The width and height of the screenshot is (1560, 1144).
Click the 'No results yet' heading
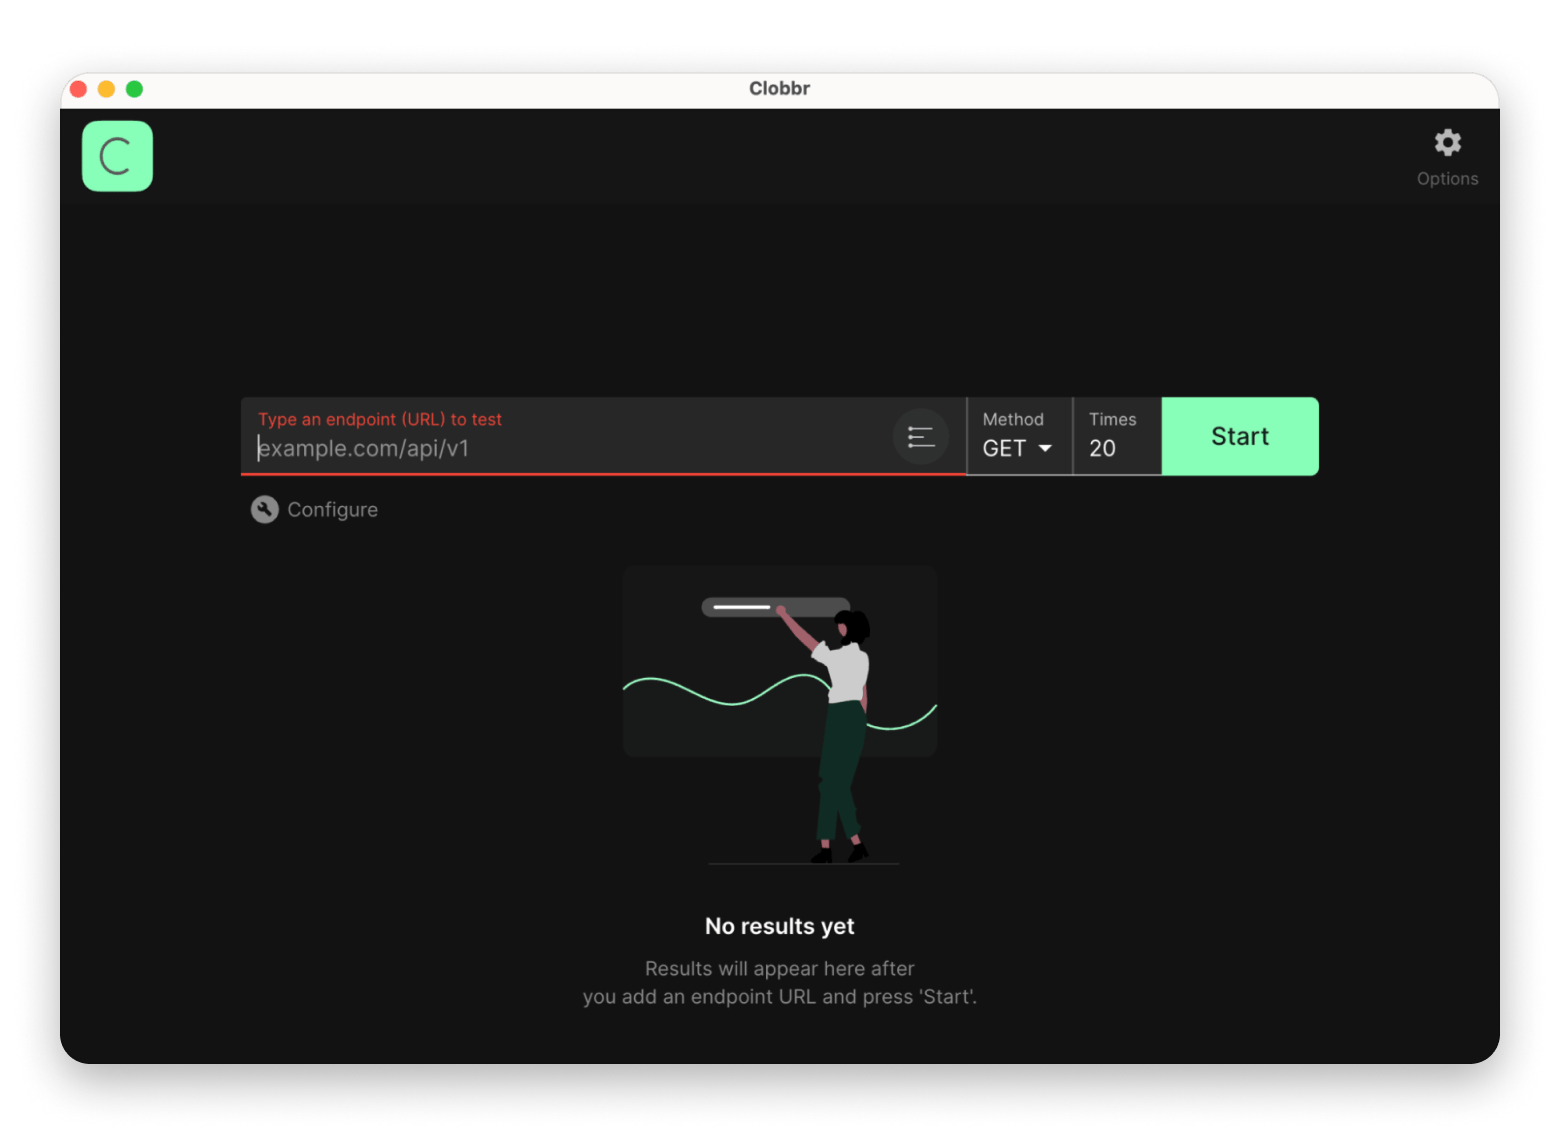(x=780, y=926)
